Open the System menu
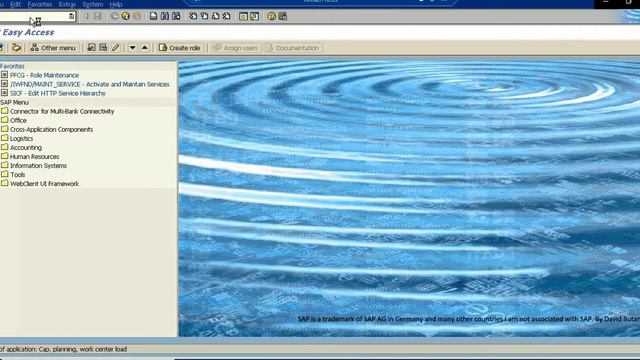This screenshot has width=640, height=360. pos(93,4)
